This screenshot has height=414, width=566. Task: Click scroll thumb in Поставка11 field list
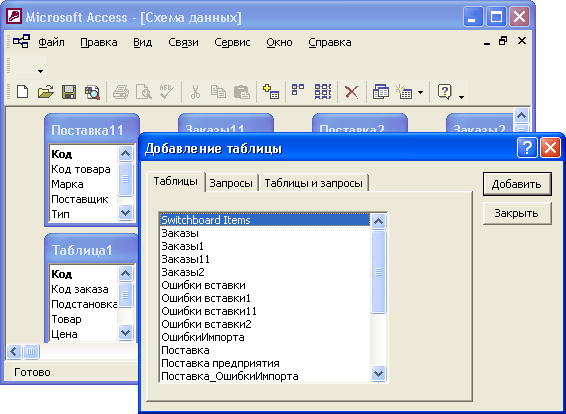point(125,179)
